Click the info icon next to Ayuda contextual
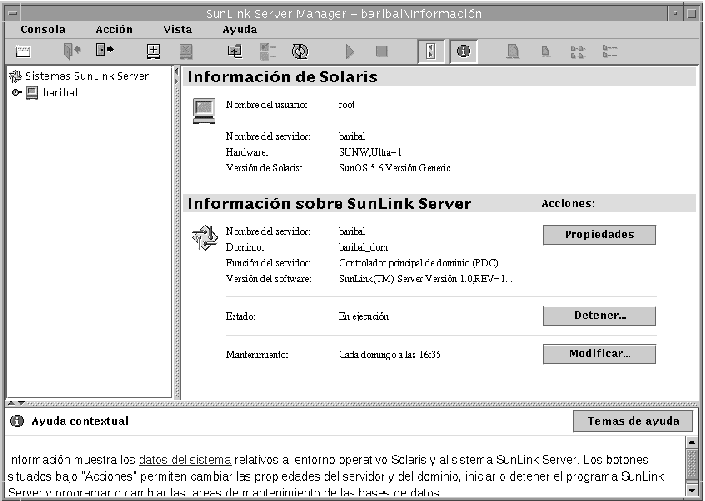This screenshot has height=501, width=705. tap(17, 421)
